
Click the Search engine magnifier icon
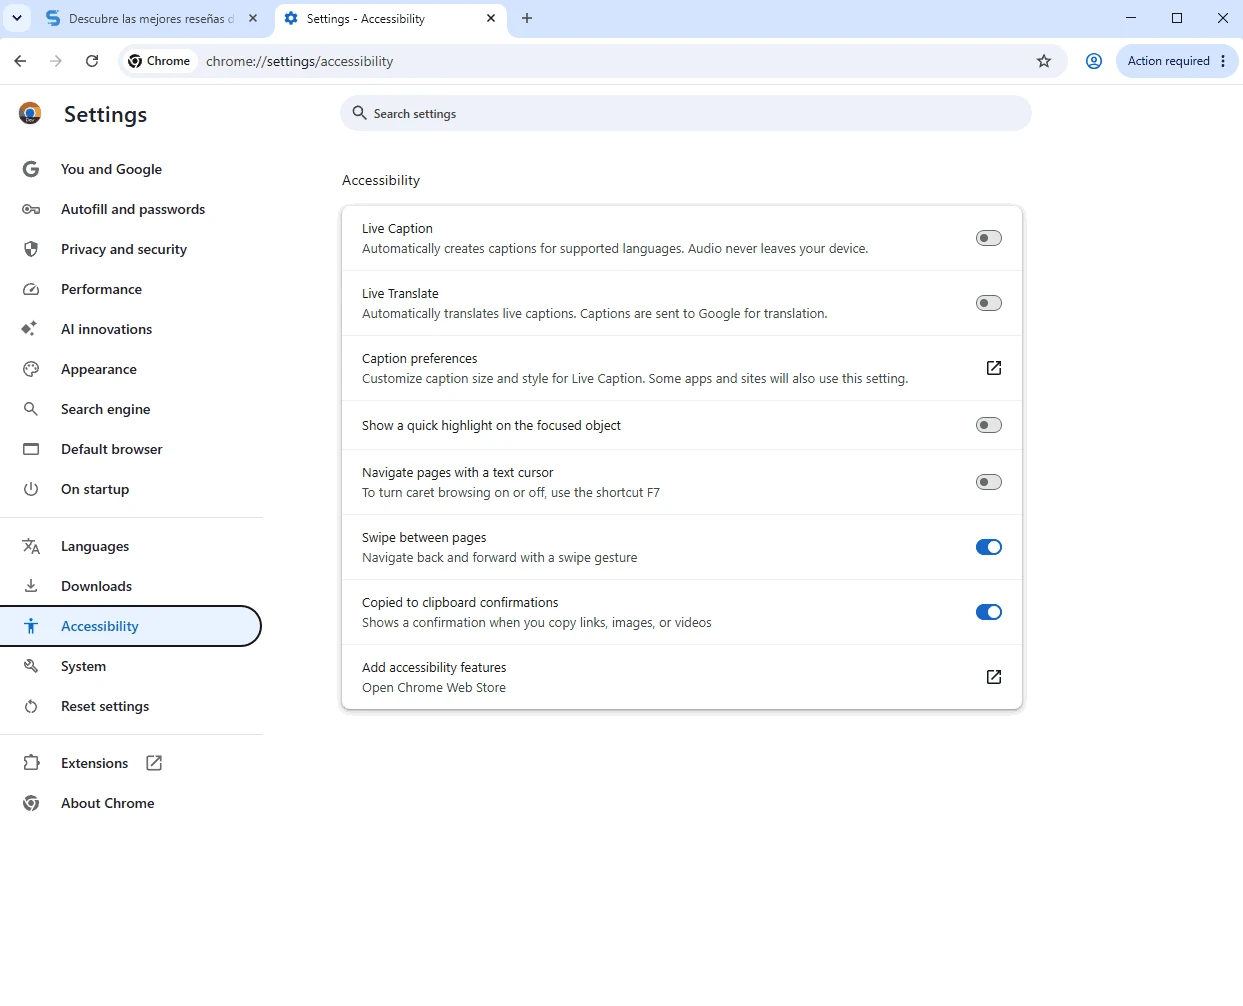pyautogui.click(x=31, y=409)
